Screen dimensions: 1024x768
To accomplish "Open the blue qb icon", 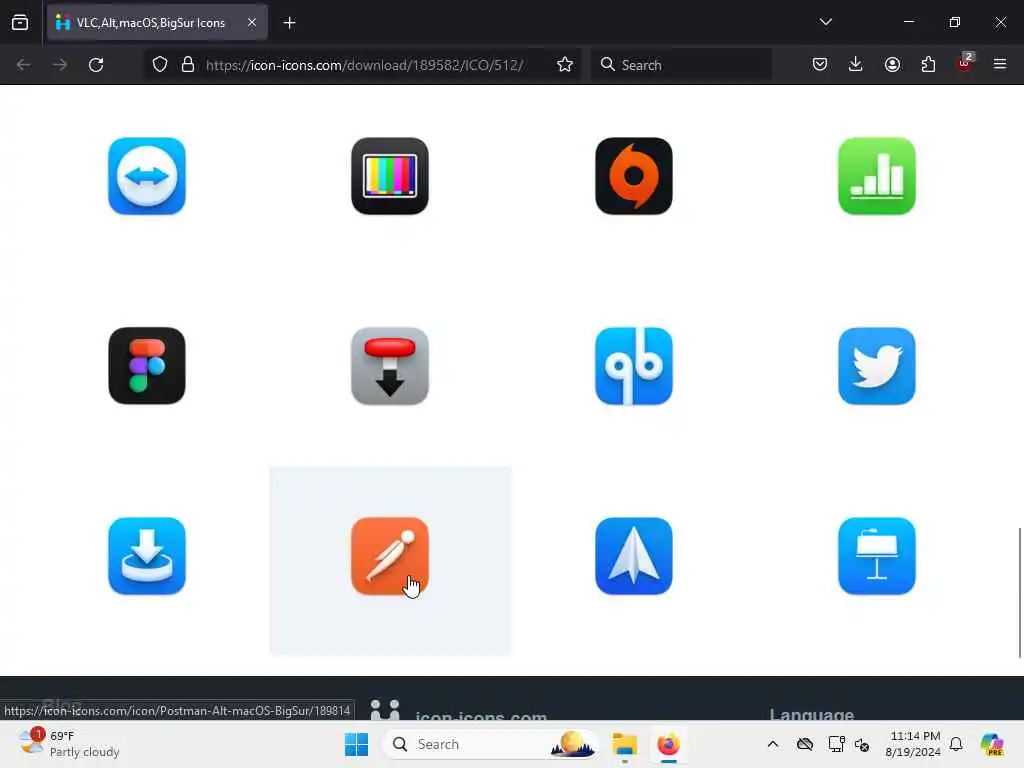I will click(633, 366).
